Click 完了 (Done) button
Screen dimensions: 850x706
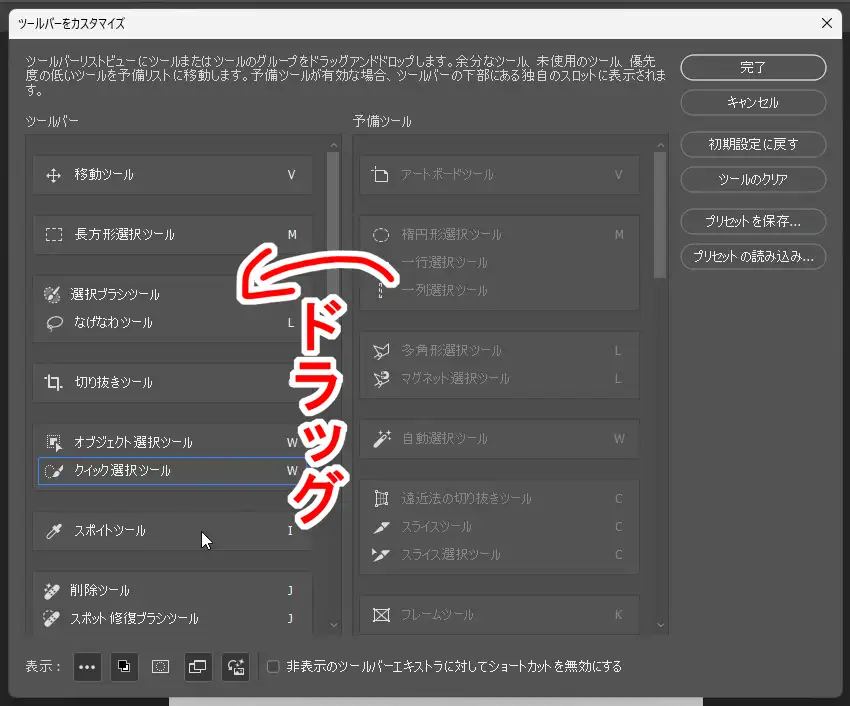pyautogui.click(x=753, y=67)
